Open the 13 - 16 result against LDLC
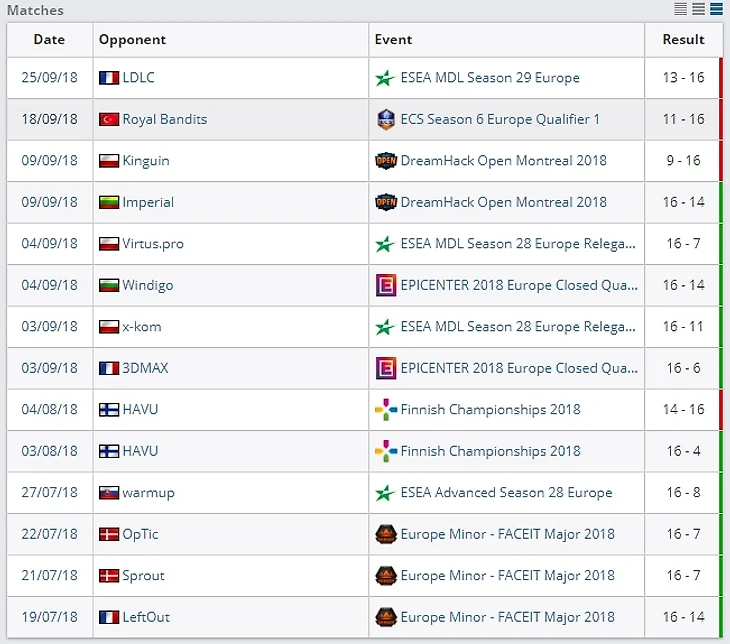 coord(683,78)
